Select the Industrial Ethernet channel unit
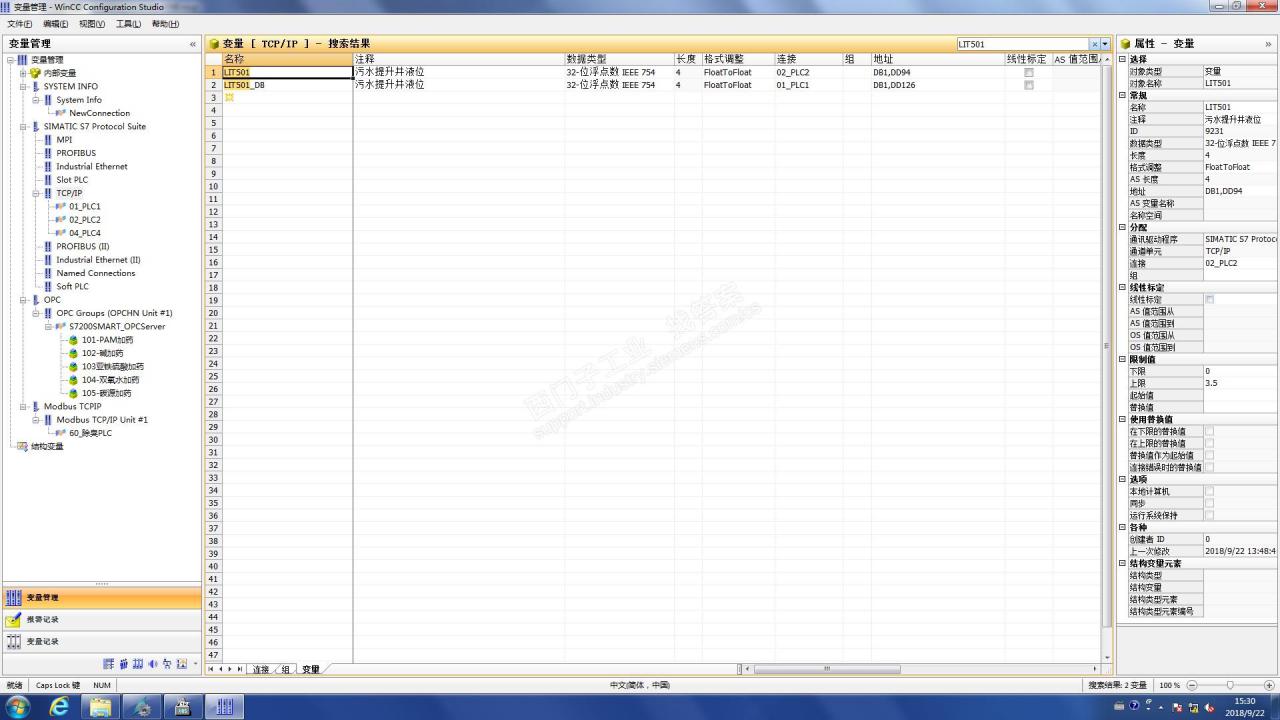Screen dimensions: 1280x720 coord(91,166)
